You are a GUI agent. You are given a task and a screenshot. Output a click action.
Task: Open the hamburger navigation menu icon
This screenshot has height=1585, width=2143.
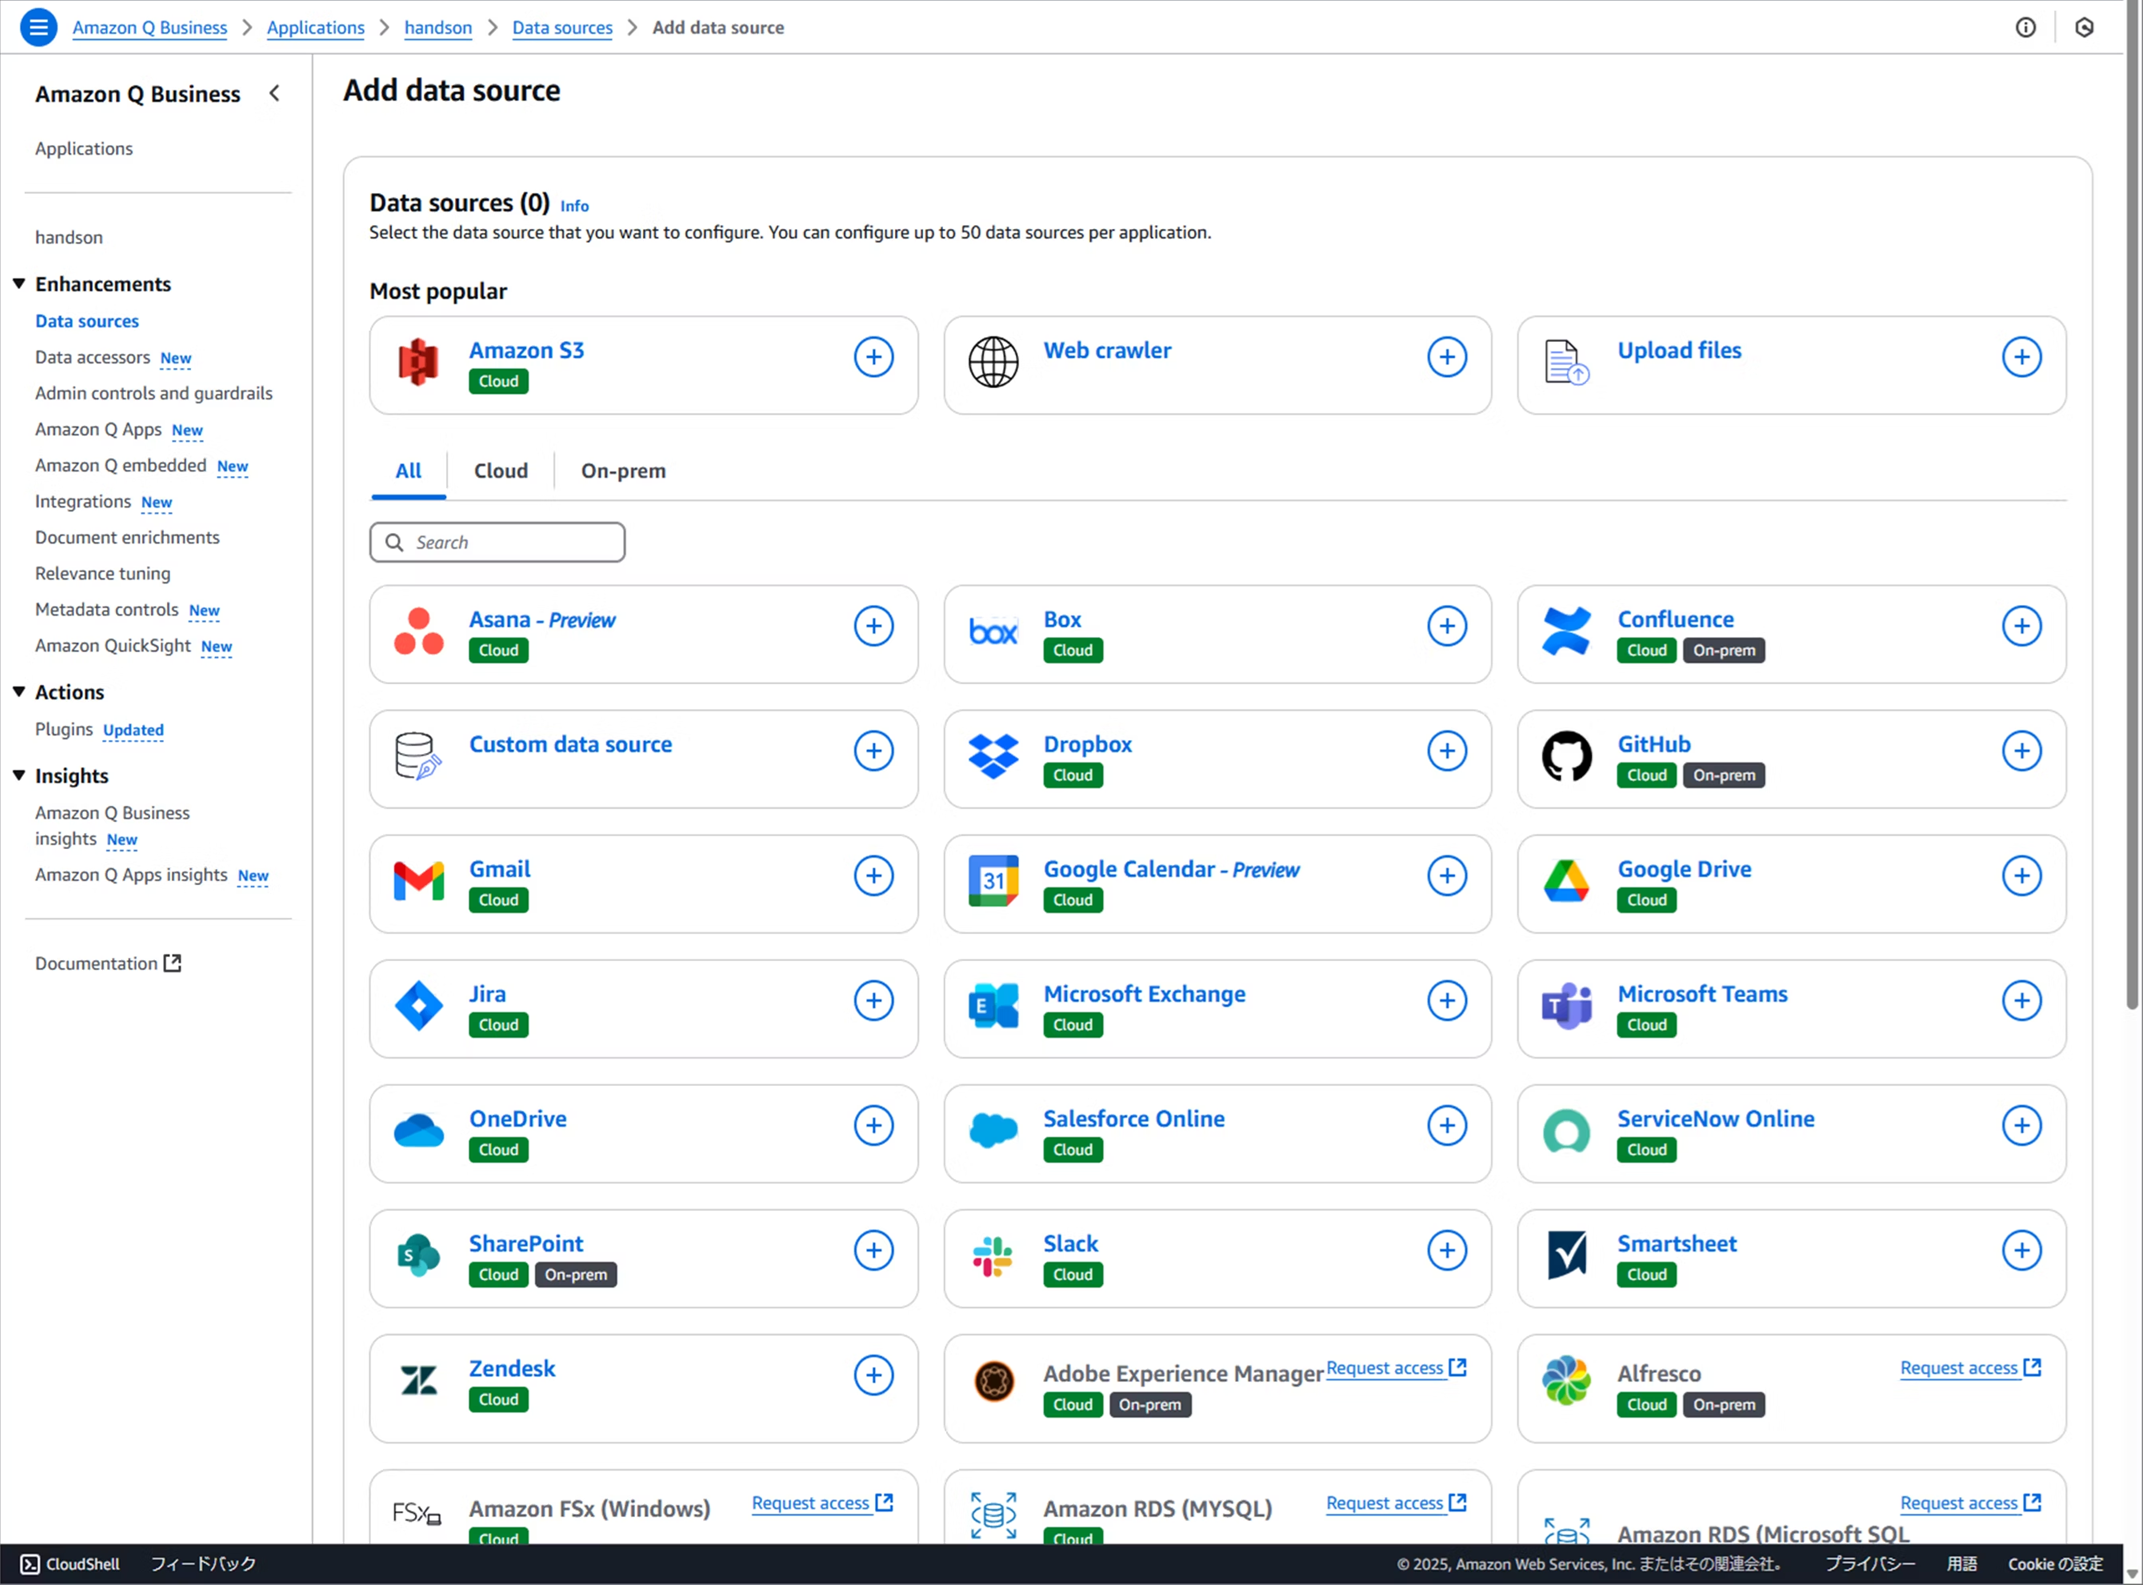38,27
